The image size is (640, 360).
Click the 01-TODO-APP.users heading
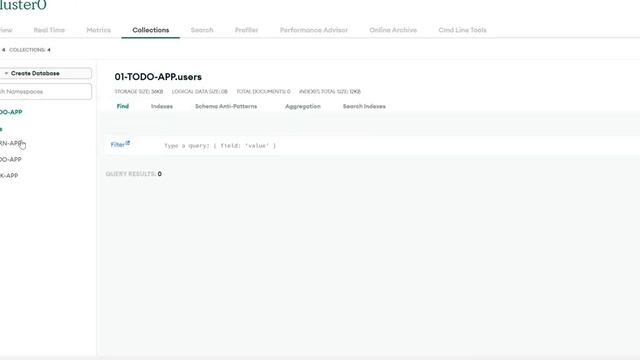tap(158, 77)
